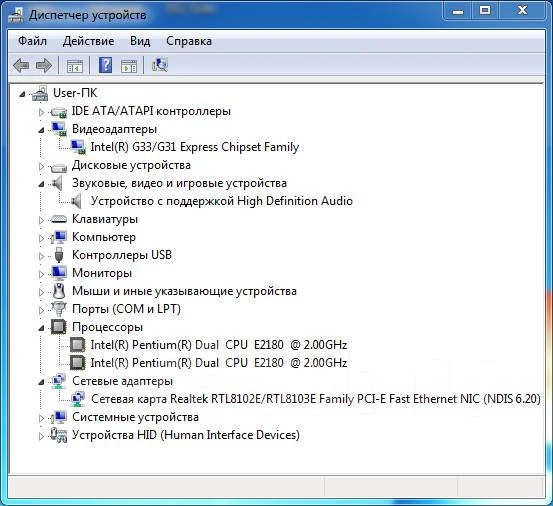Screen dimensions: 553x506
Task: Expand IDE ATA/ATAPI контроллеры category
Action: click(41, 112)
